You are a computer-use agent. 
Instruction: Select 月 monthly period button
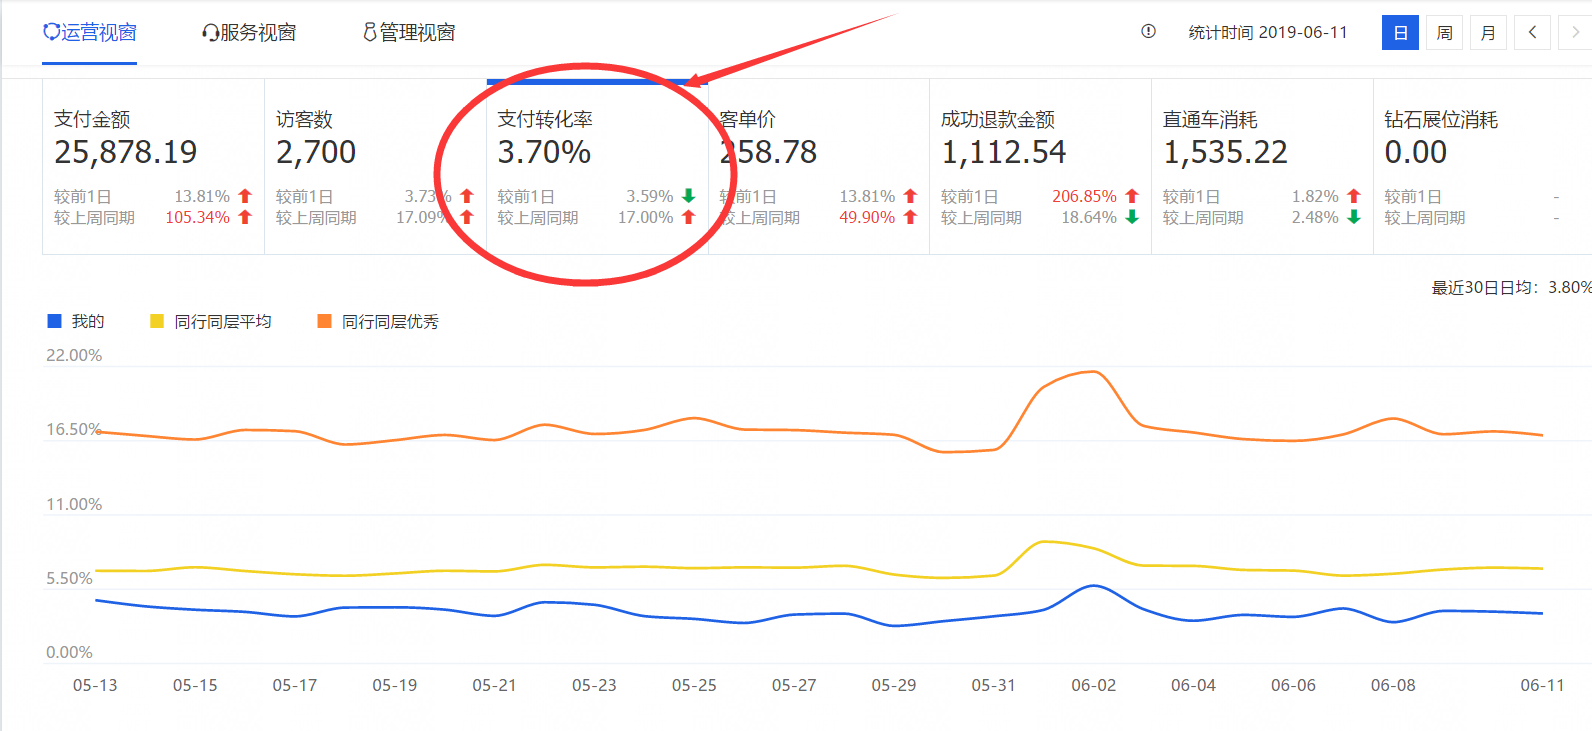(x=1488, y=33)
